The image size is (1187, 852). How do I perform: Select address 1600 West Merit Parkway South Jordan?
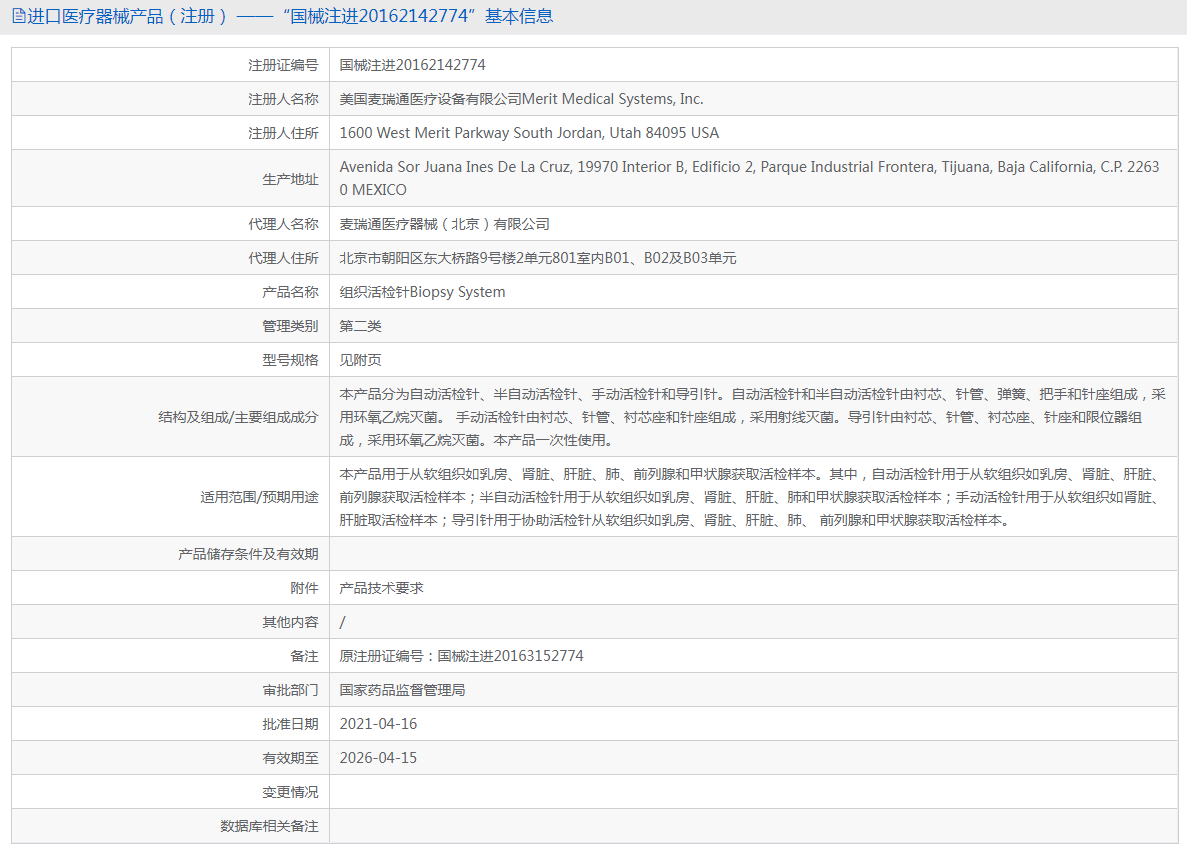tap(529, 133)
